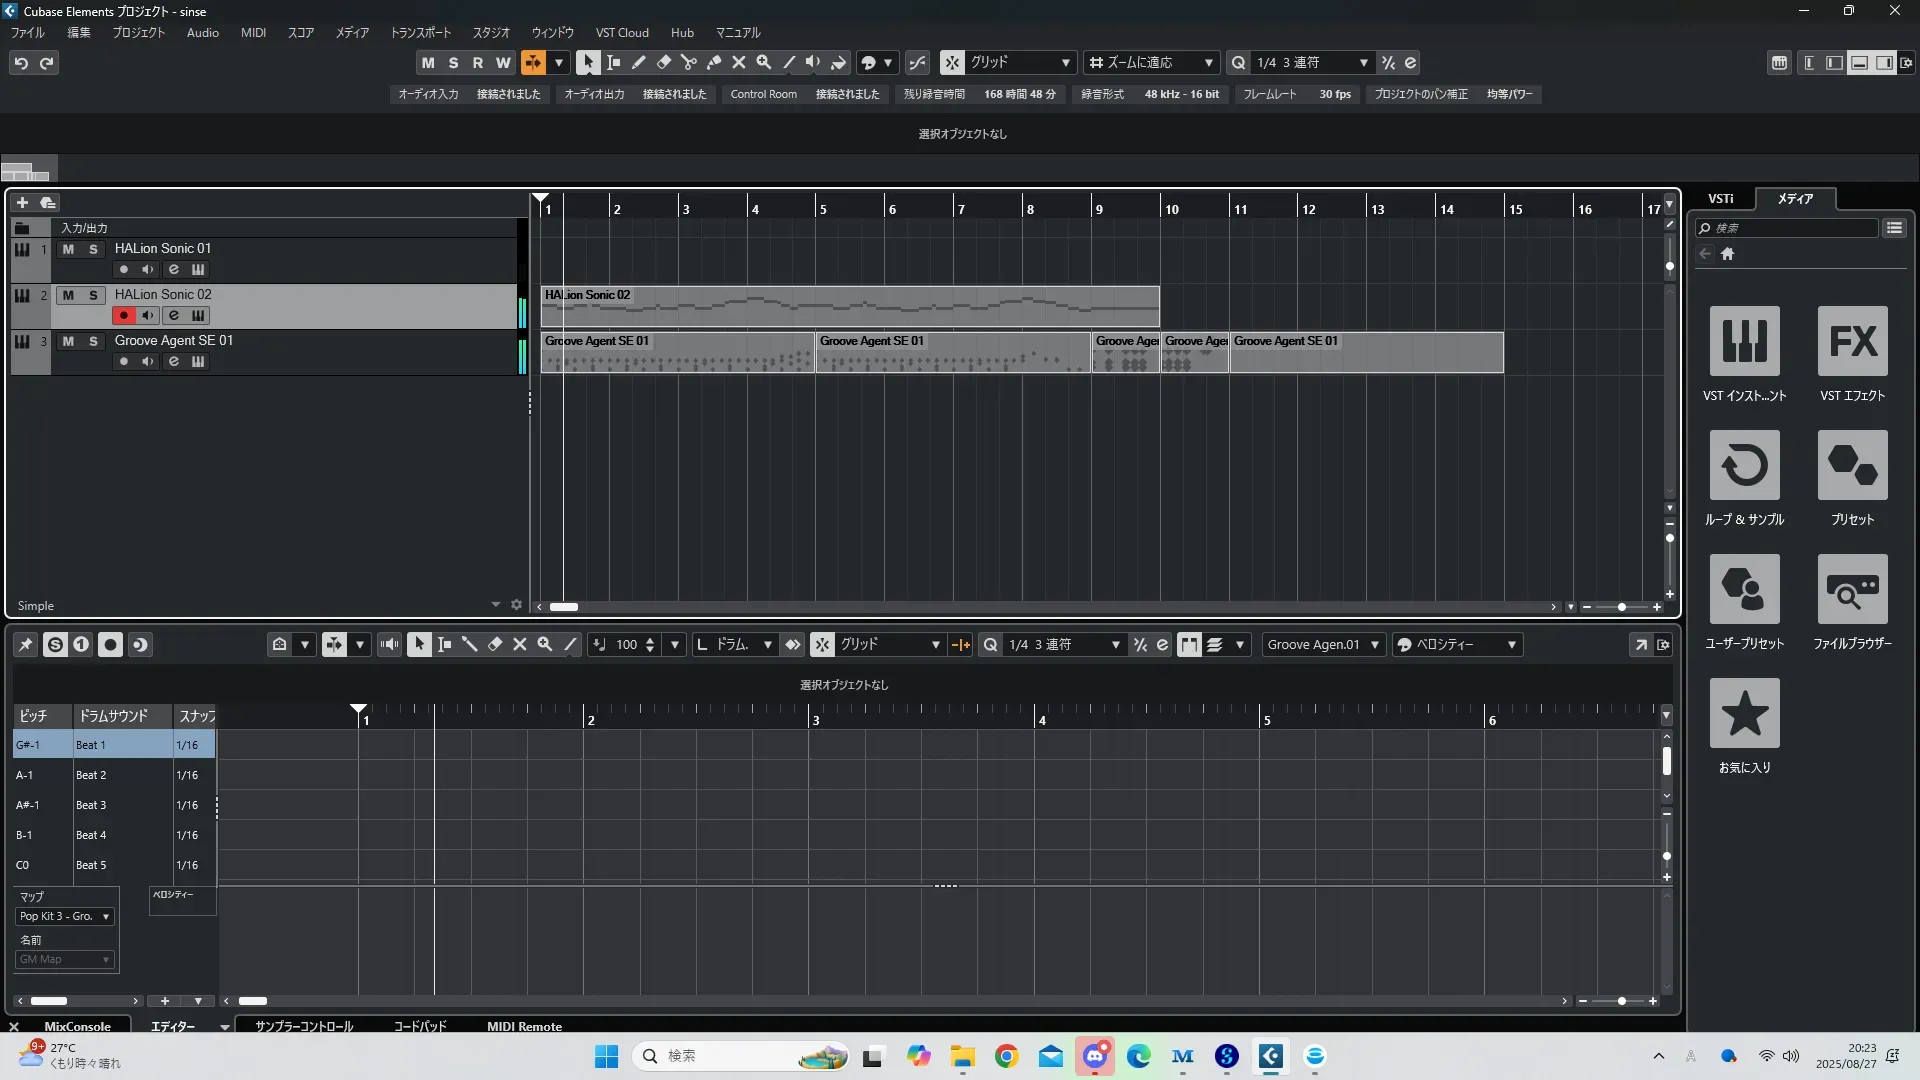Expand the Pop Kit 3 drum map dropdown

click(x=65, y=917)
